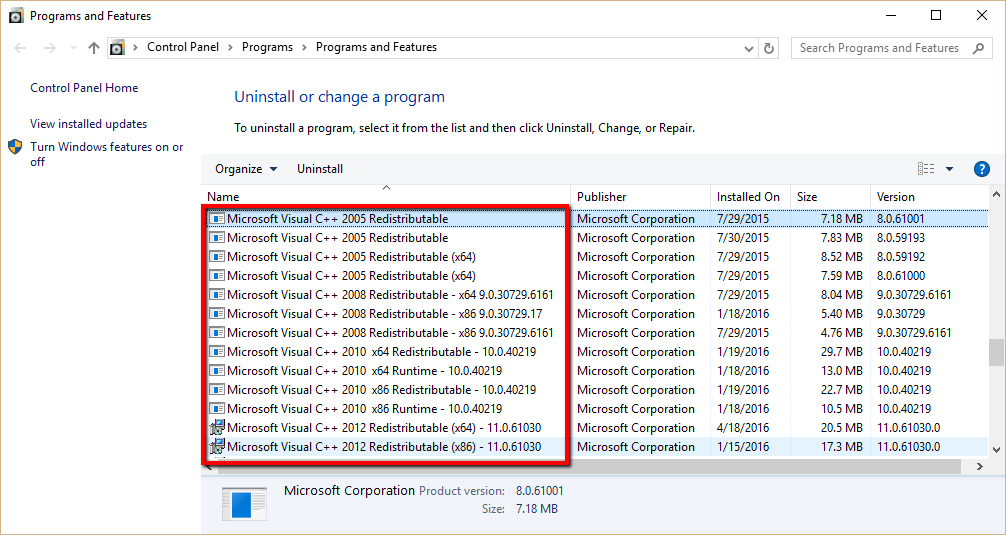1006x535 pixels.
Task: Select Visual C++ 2010 x64 Runtime row
Action: pos(595,371)
